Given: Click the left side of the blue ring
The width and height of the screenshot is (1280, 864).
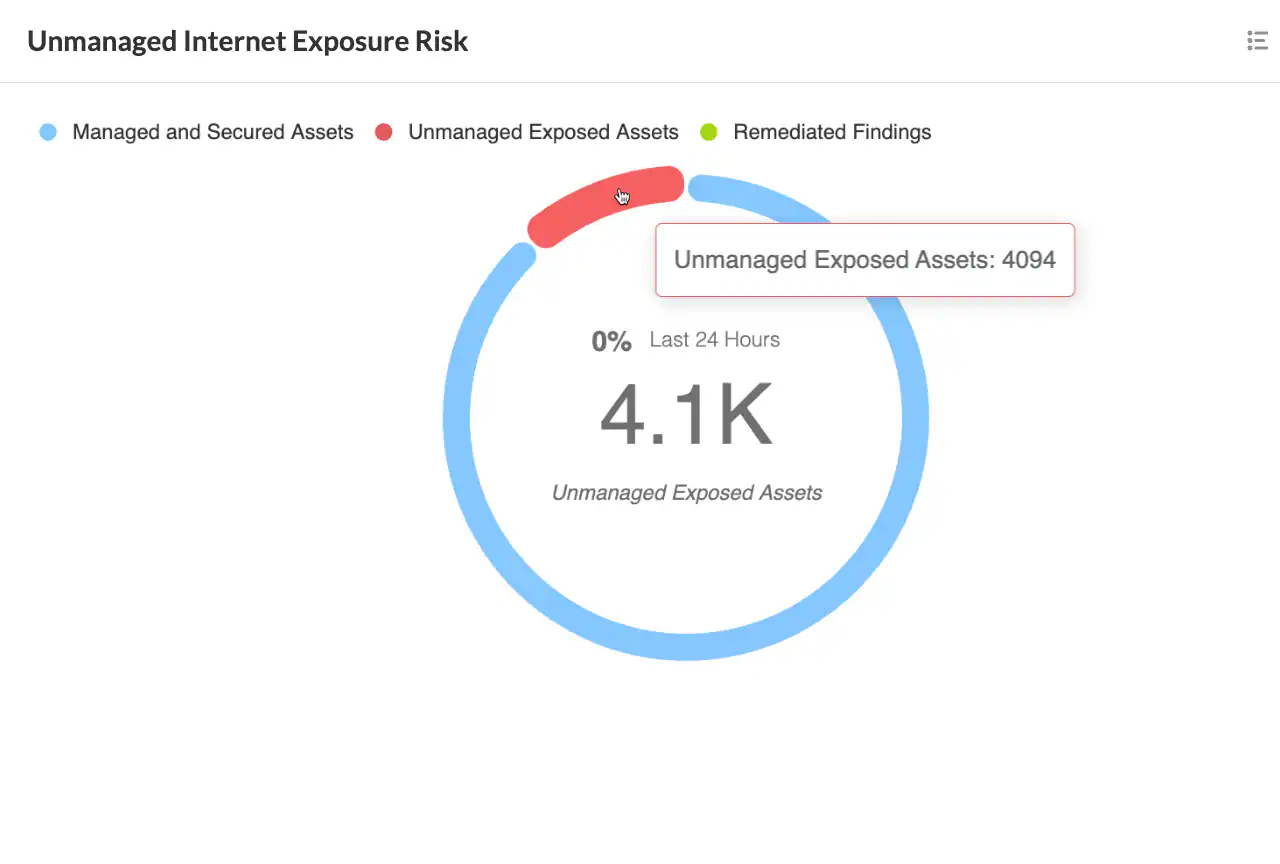Looking at the screenshot, I should tap(456, 418).
